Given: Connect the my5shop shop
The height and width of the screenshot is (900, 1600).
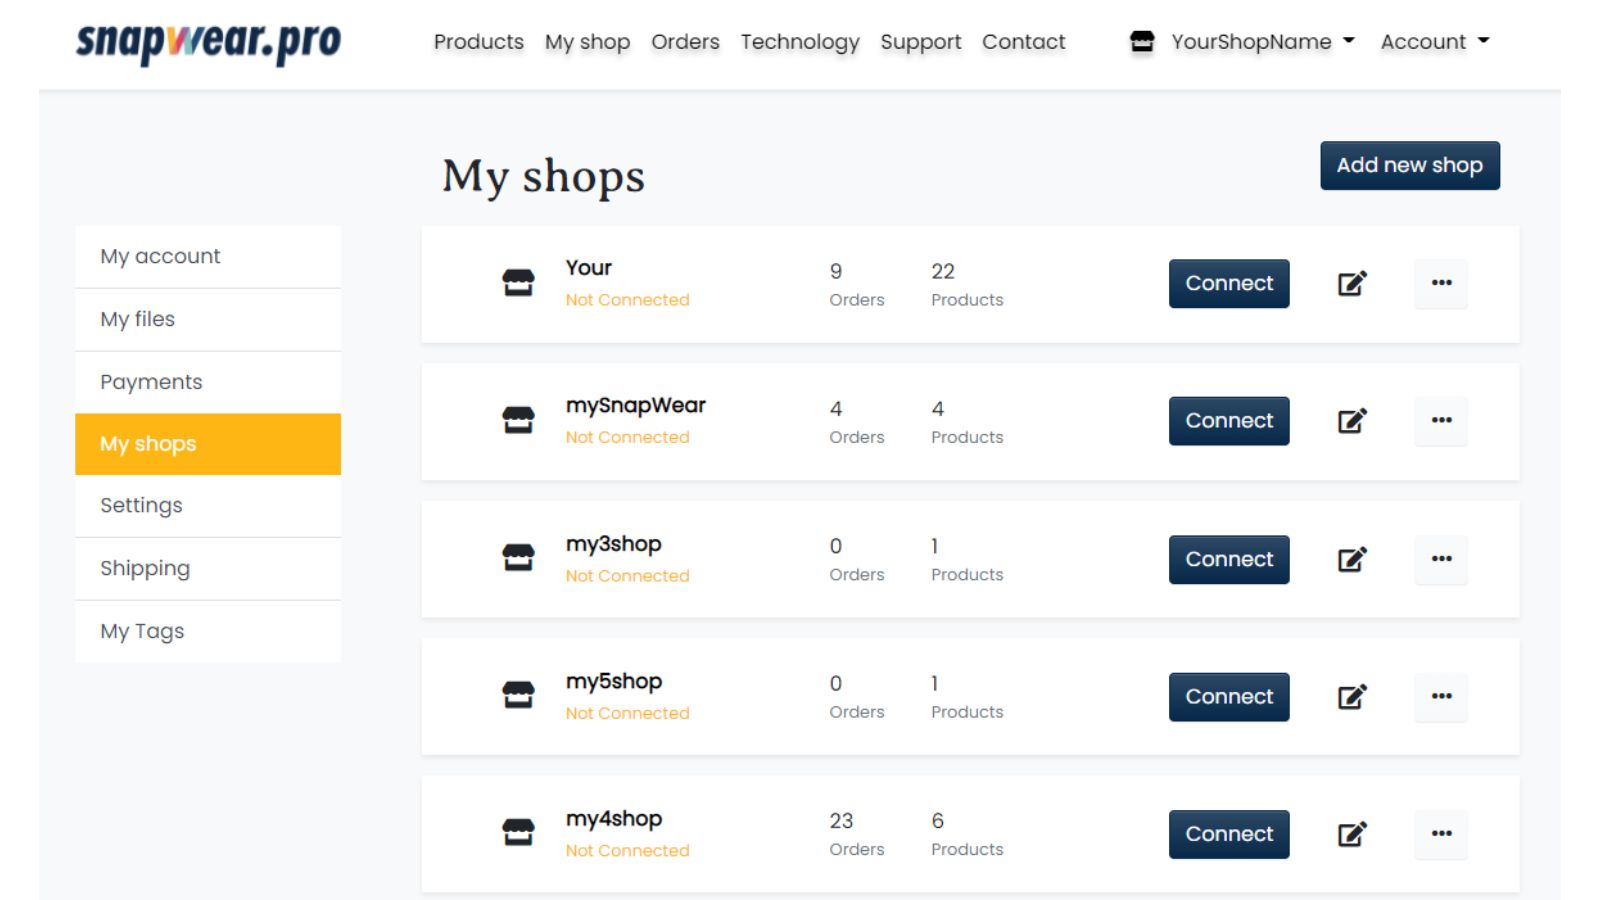Looking at the screenshot, I should pyautogui.click(x=1229, y=697).
